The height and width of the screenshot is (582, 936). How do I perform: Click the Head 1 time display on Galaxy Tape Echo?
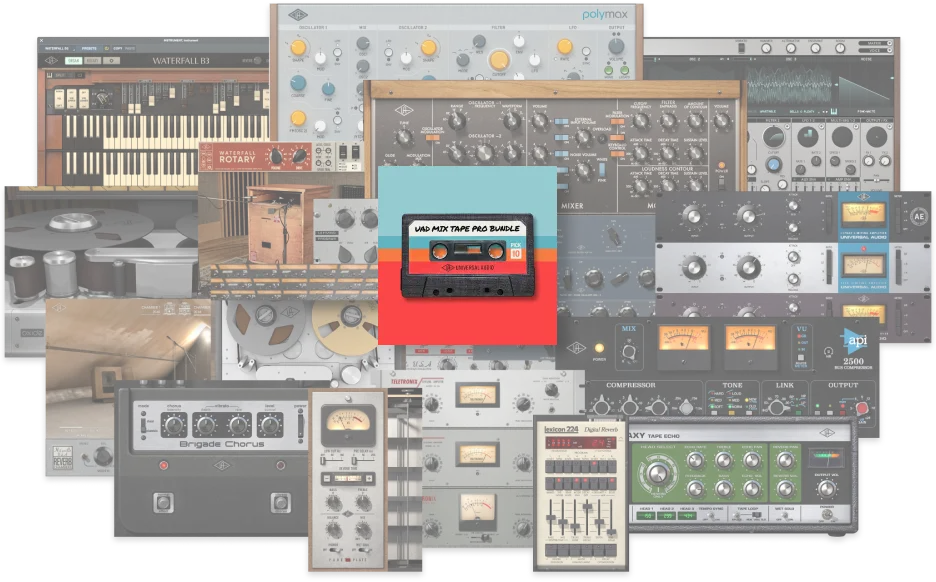pyautogui.click(x=646, y=516)
